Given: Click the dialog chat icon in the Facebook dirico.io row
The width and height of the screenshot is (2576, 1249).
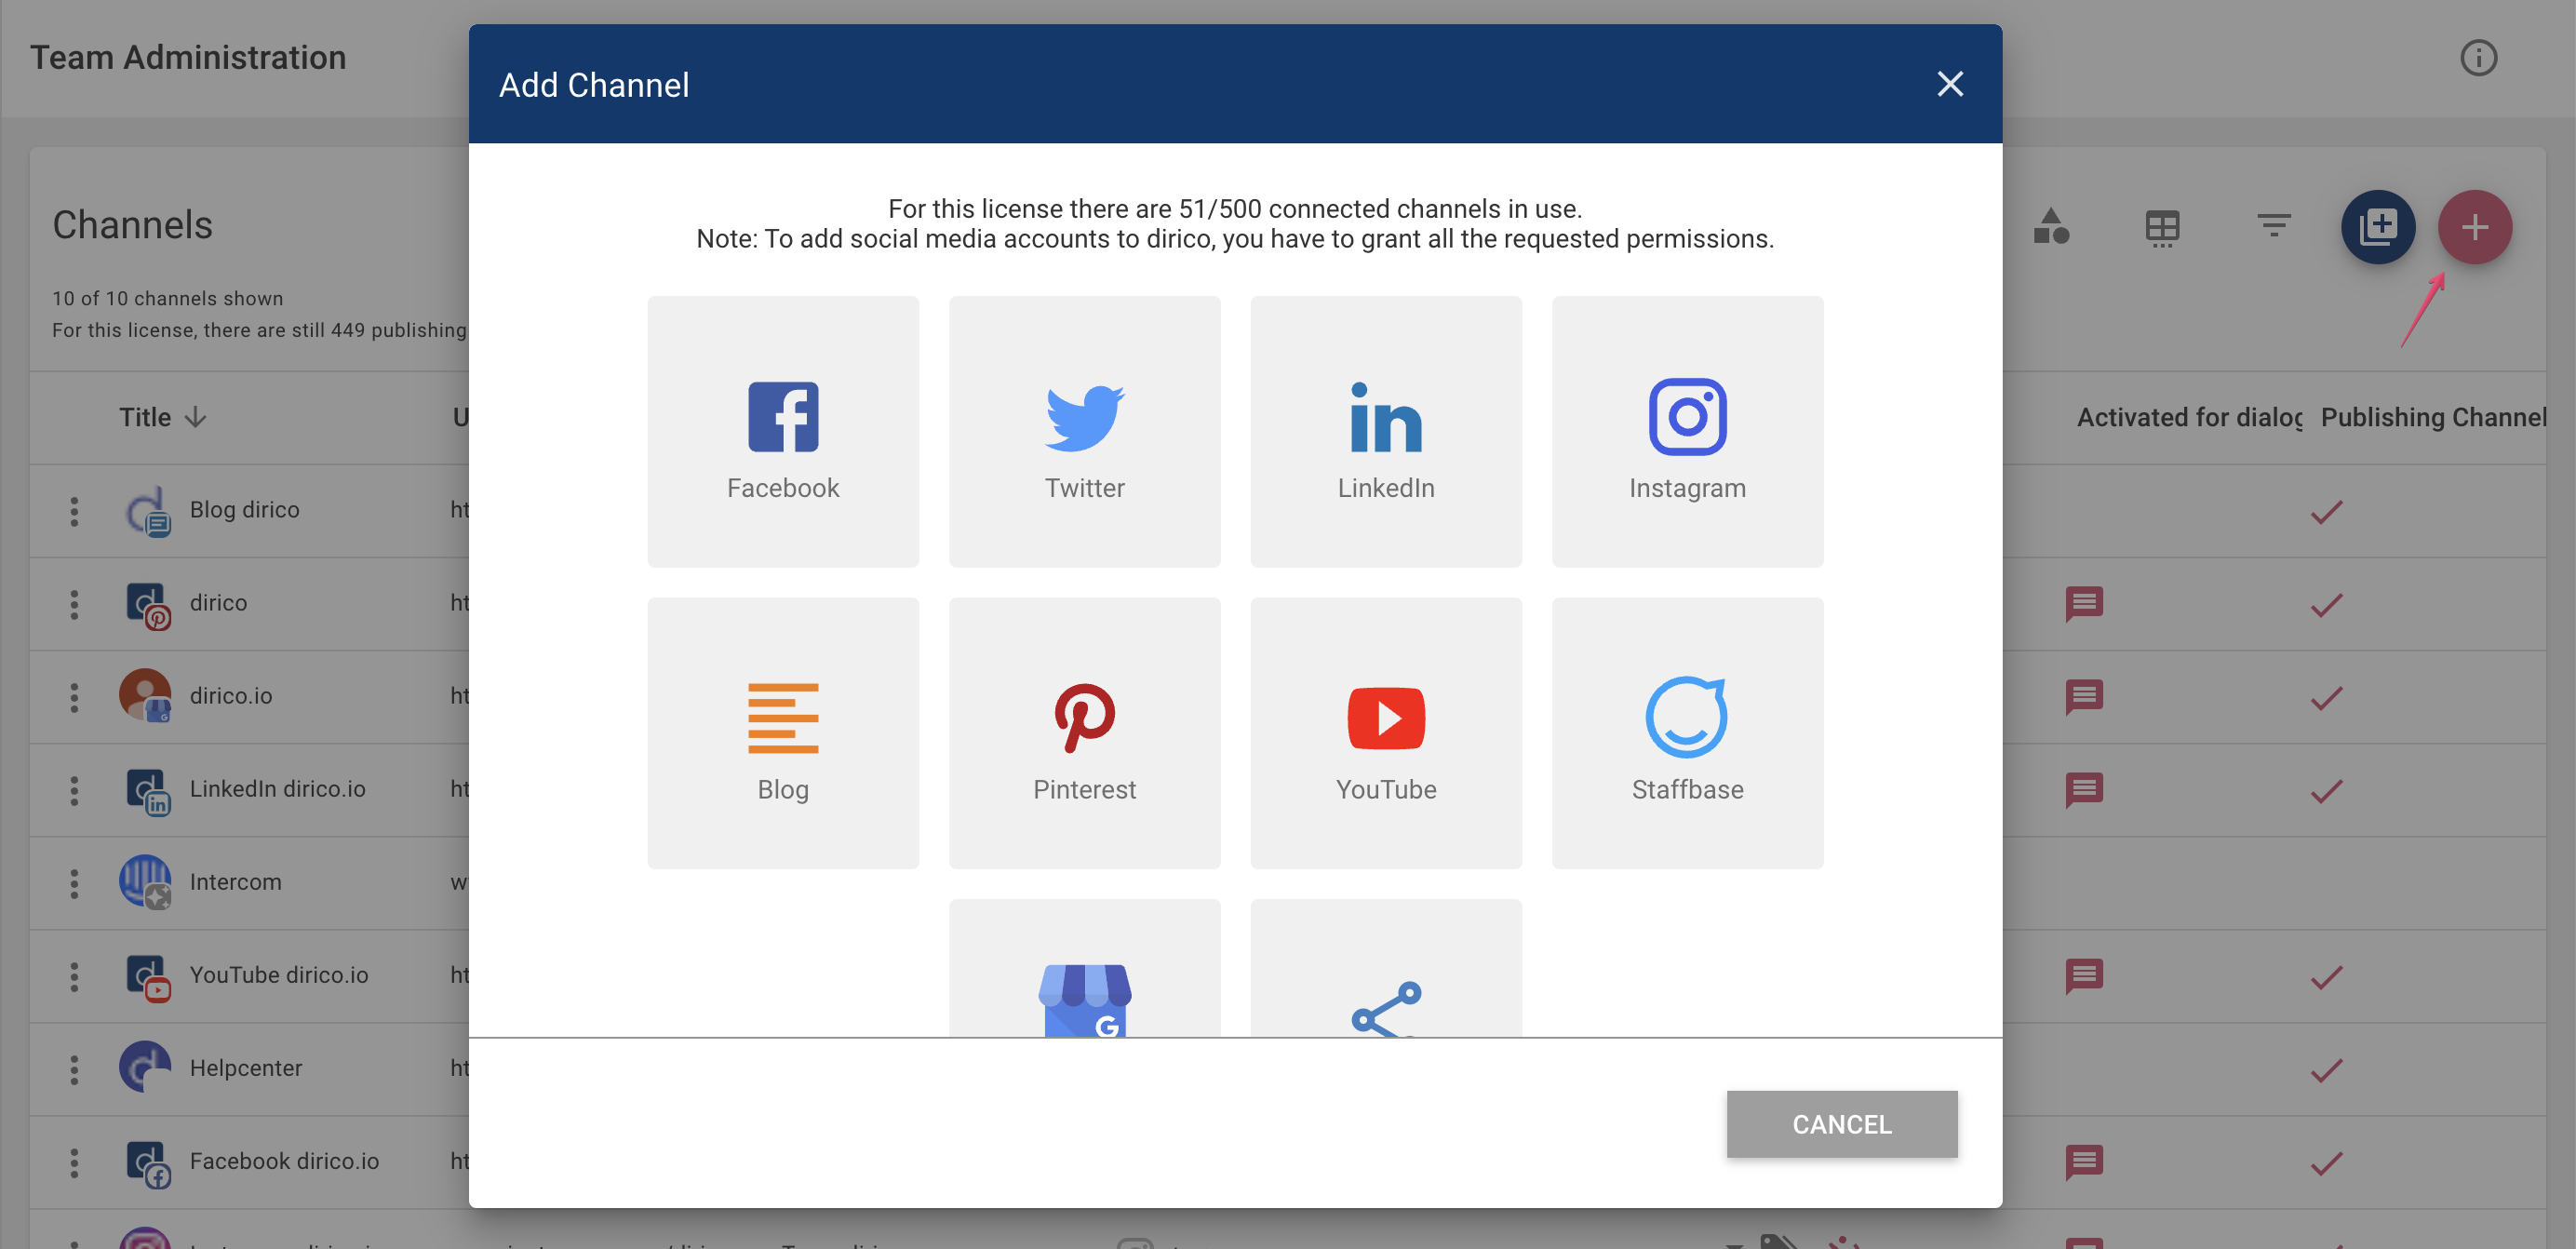Looking at the screenshot, I should point(2084,1162).
